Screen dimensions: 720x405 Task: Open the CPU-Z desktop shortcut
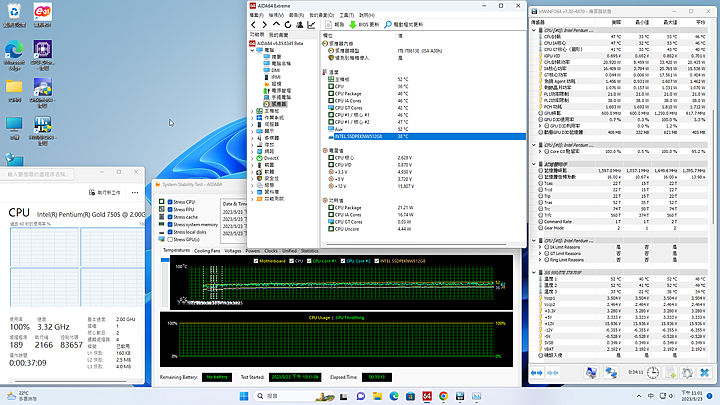(x=42, y=56)
